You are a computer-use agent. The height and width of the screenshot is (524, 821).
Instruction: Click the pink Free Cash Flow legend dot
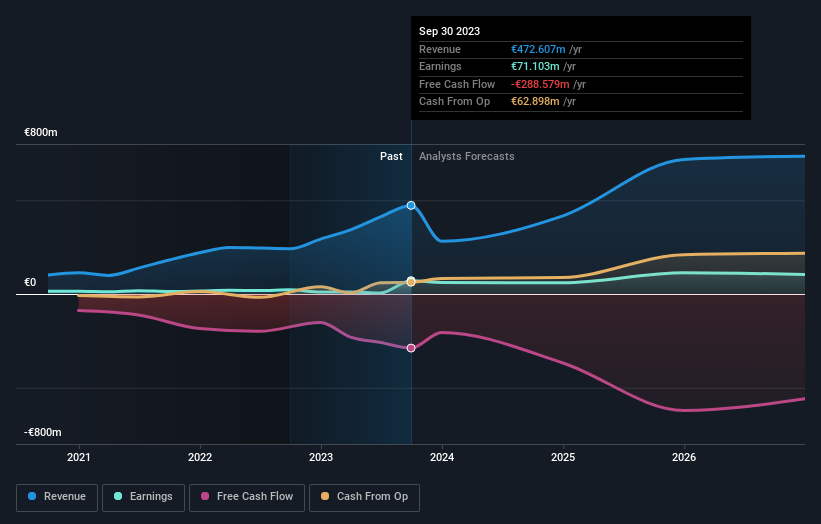(205, 496)
